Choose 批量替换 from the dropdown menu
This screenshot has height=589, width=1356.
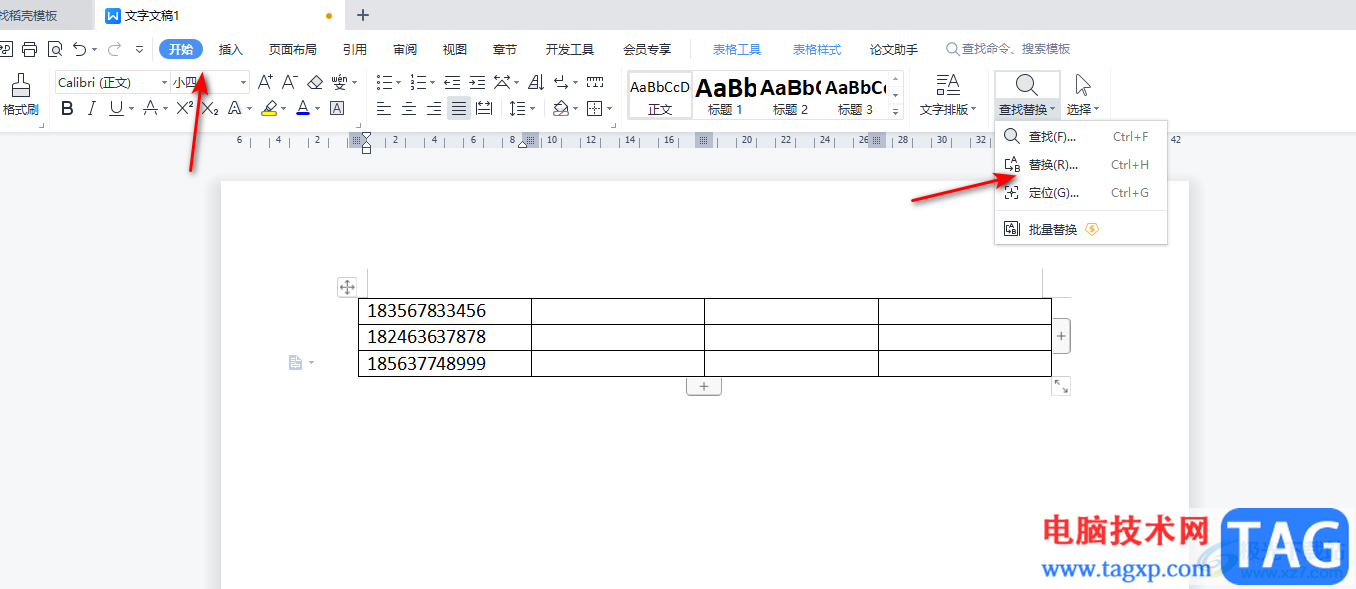tap(1081, 229)
